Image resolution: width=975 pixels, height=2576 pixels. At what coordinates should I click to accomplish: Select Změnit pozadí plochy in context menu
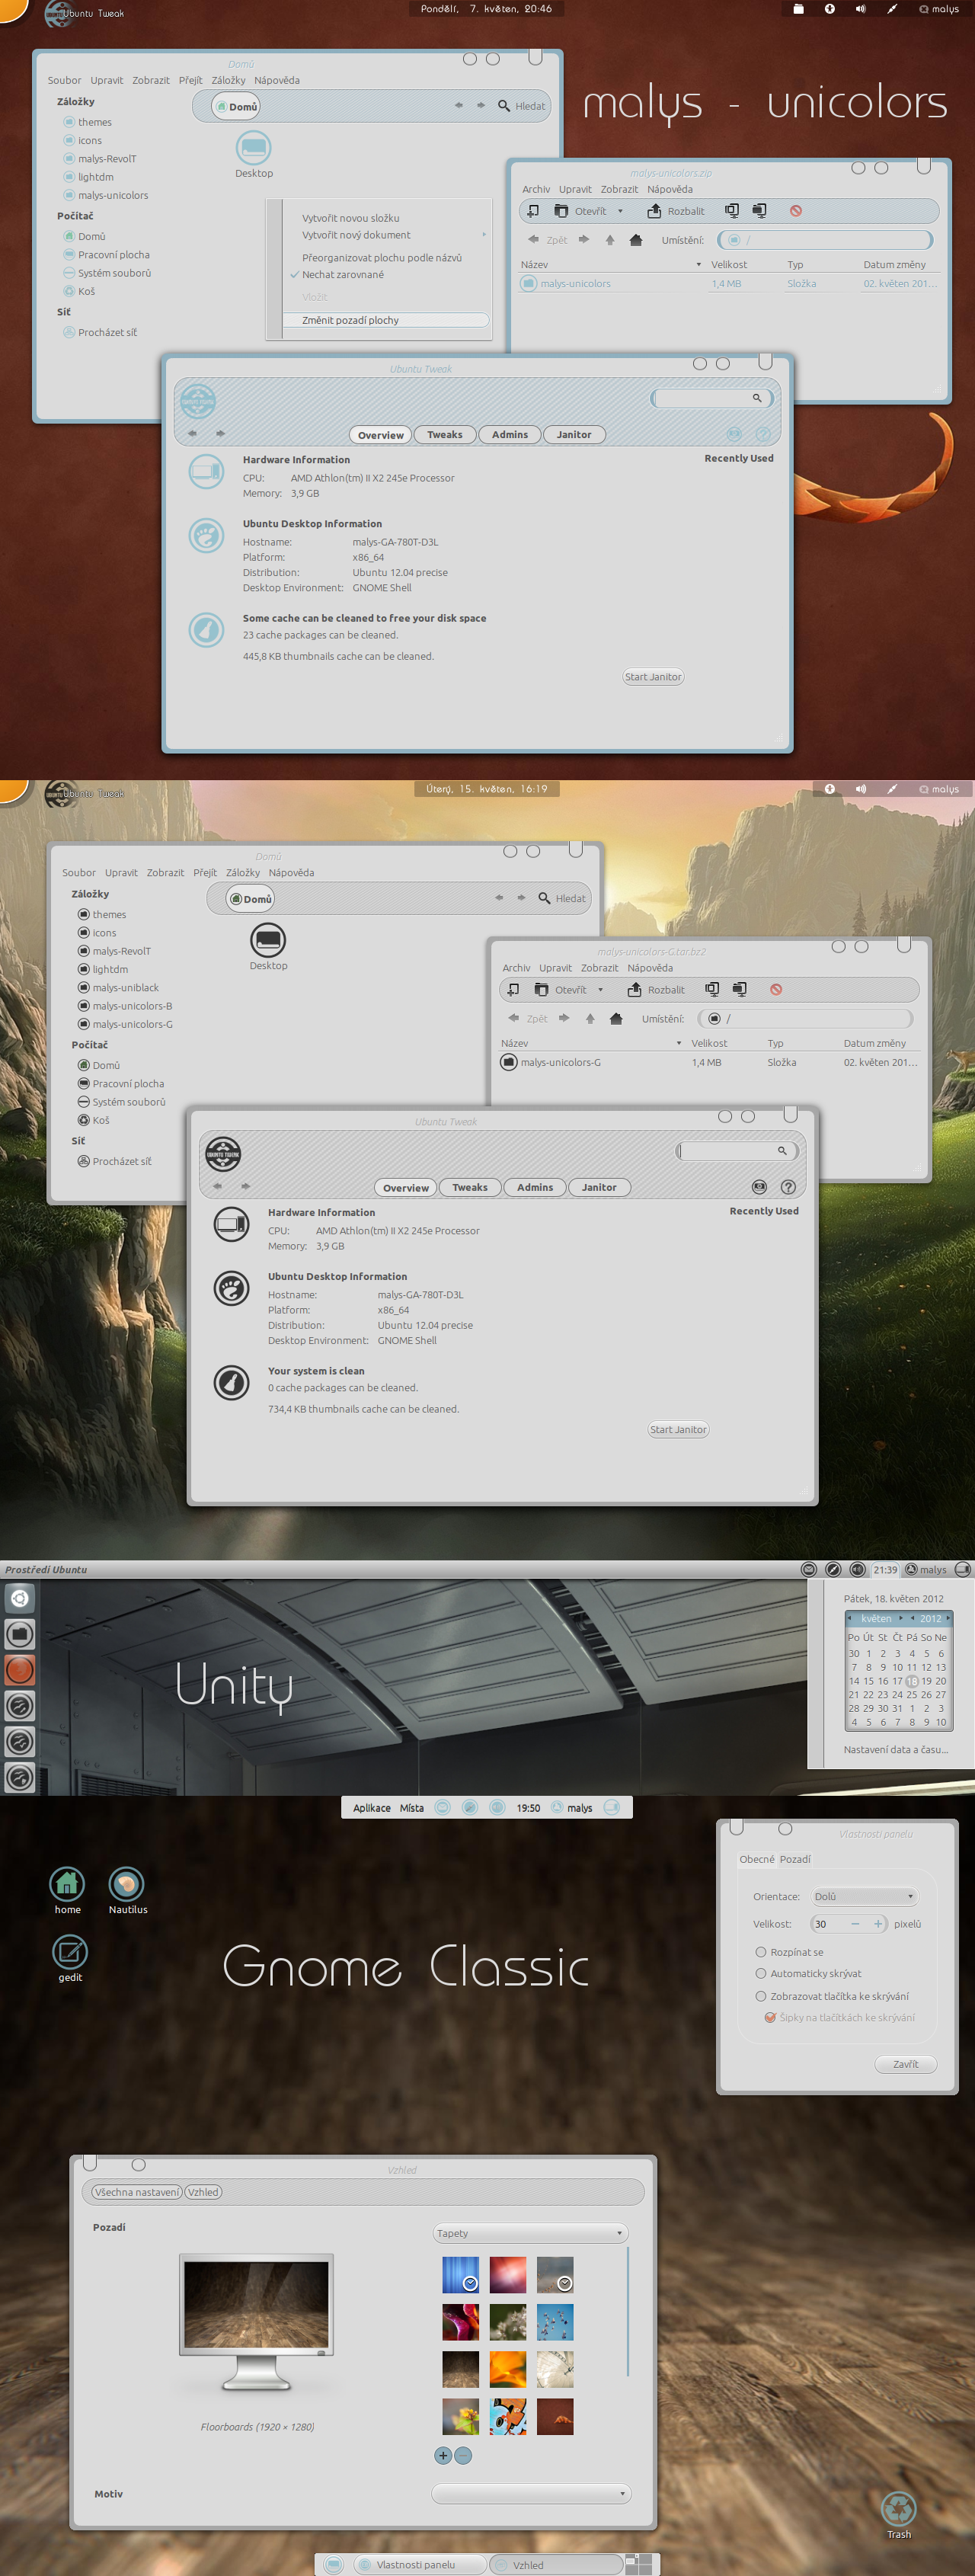pos(386,321)
